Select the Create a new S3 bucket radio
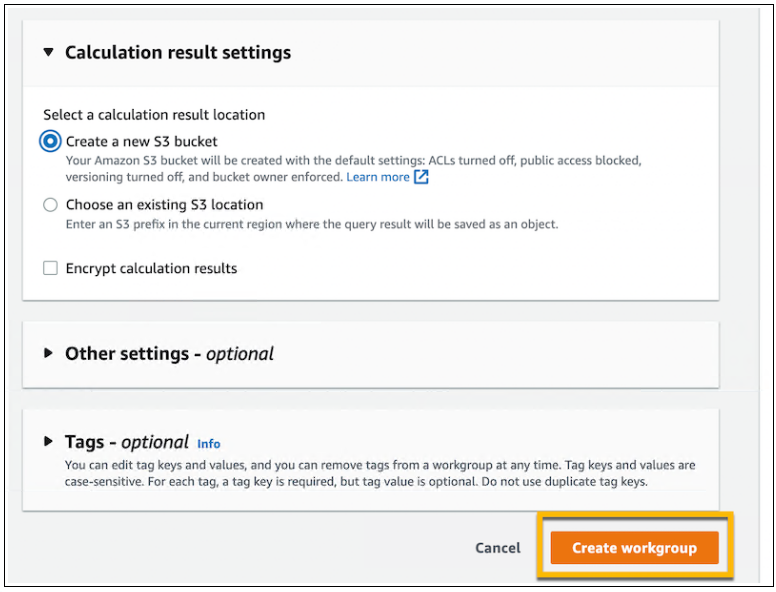Viewport: 776px width, 592px height. 50,142
